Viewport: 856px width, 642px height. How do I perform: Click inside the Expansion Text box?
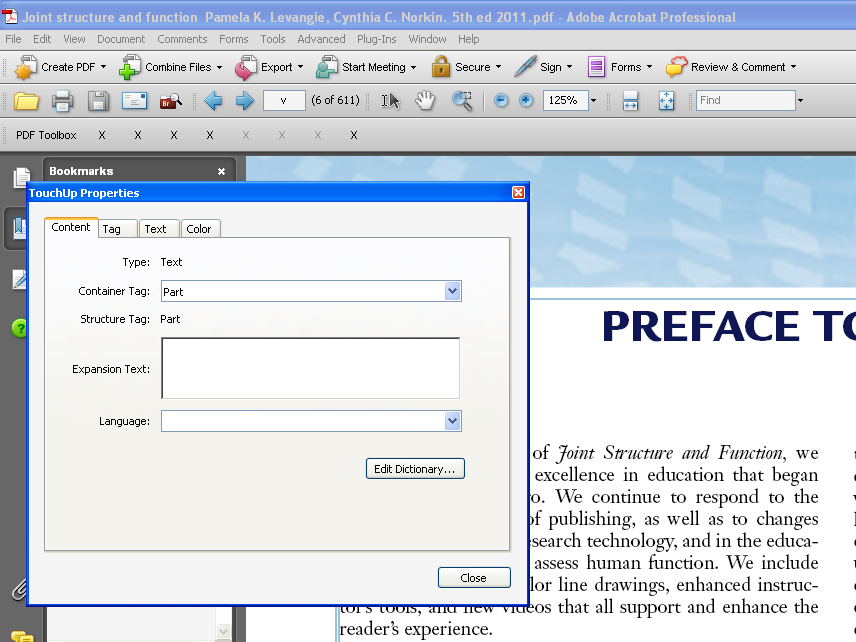(311, 368)
